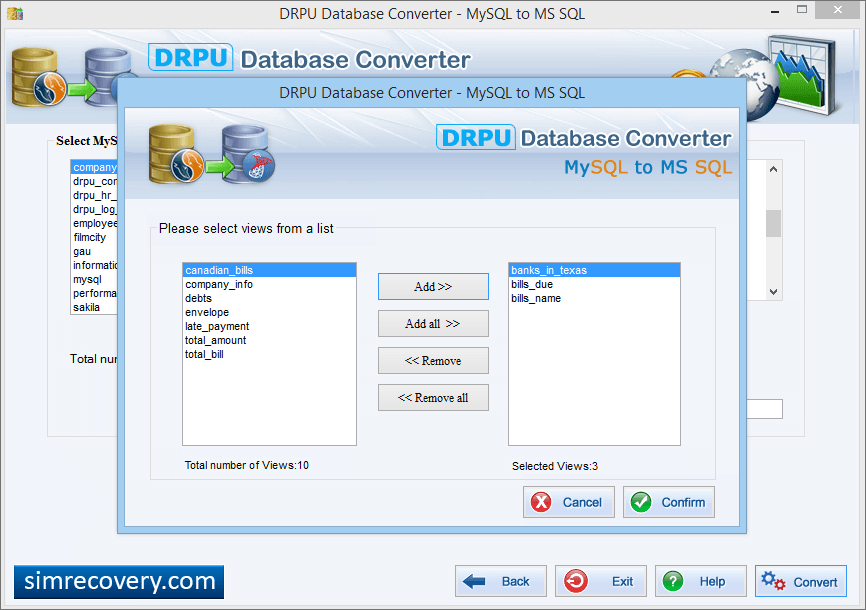This screenshot has height=610, width=866.
Task: Click the simrecovery.com link
Action: pos(119,581)
